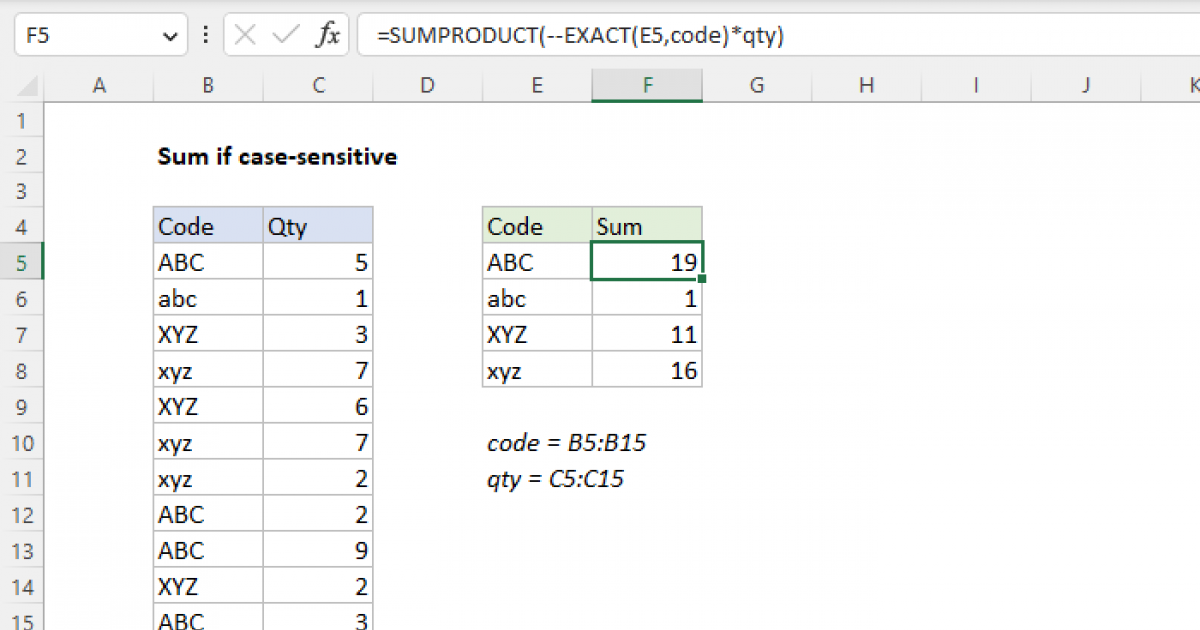Select the cell showing value 19
1200x630 pixels.
[646, 262]
